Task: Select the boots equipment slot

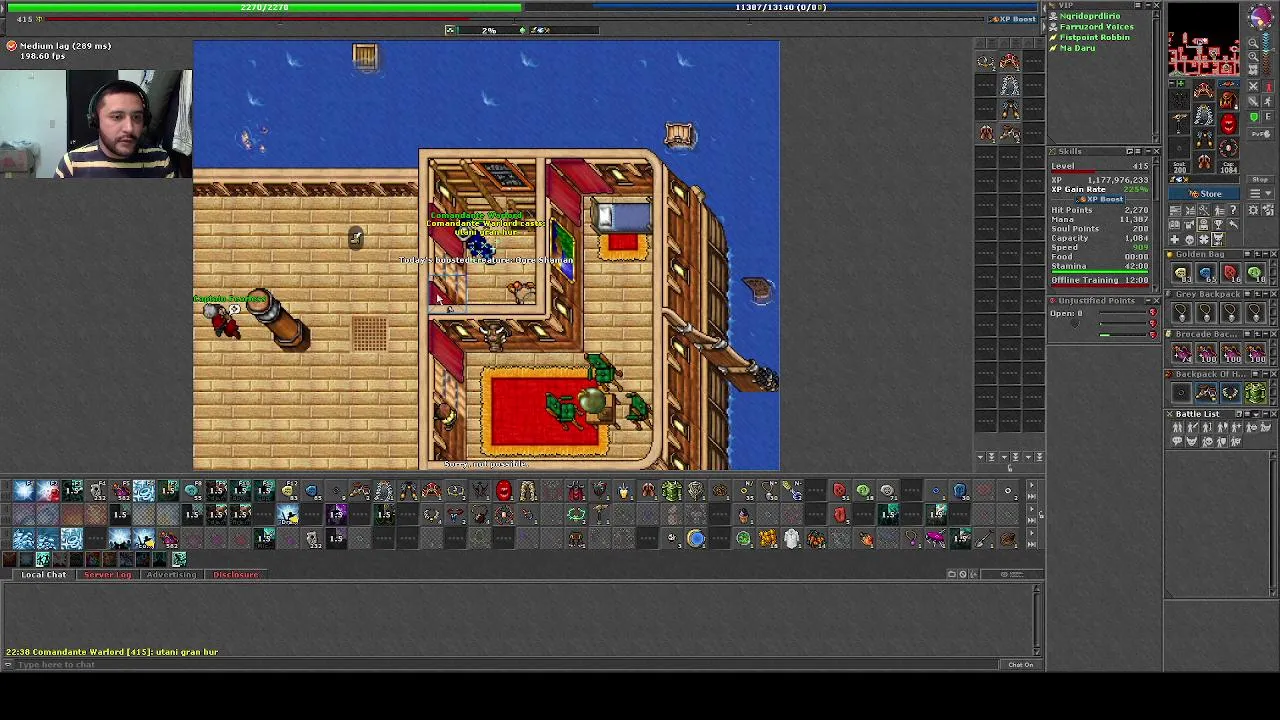Action: tap(1204, 161)
